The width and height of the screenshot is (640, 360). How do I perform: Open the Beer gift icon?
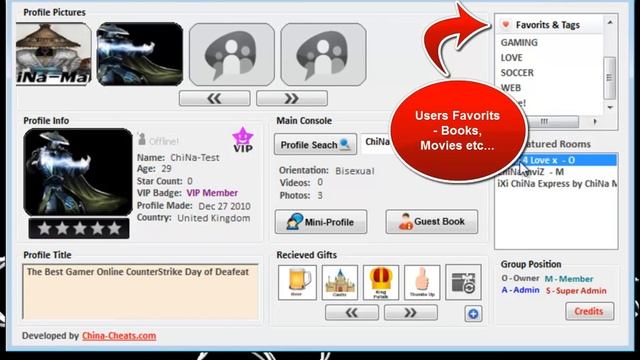pyautogui.click(x=297, y=282)
